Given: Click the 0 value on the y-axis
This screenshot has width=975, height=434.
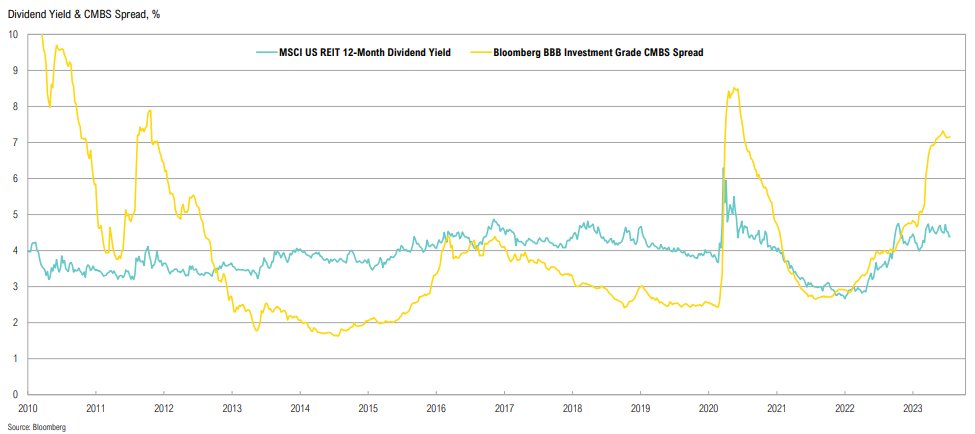Looking at the screenshot, I should pos(16,394).
